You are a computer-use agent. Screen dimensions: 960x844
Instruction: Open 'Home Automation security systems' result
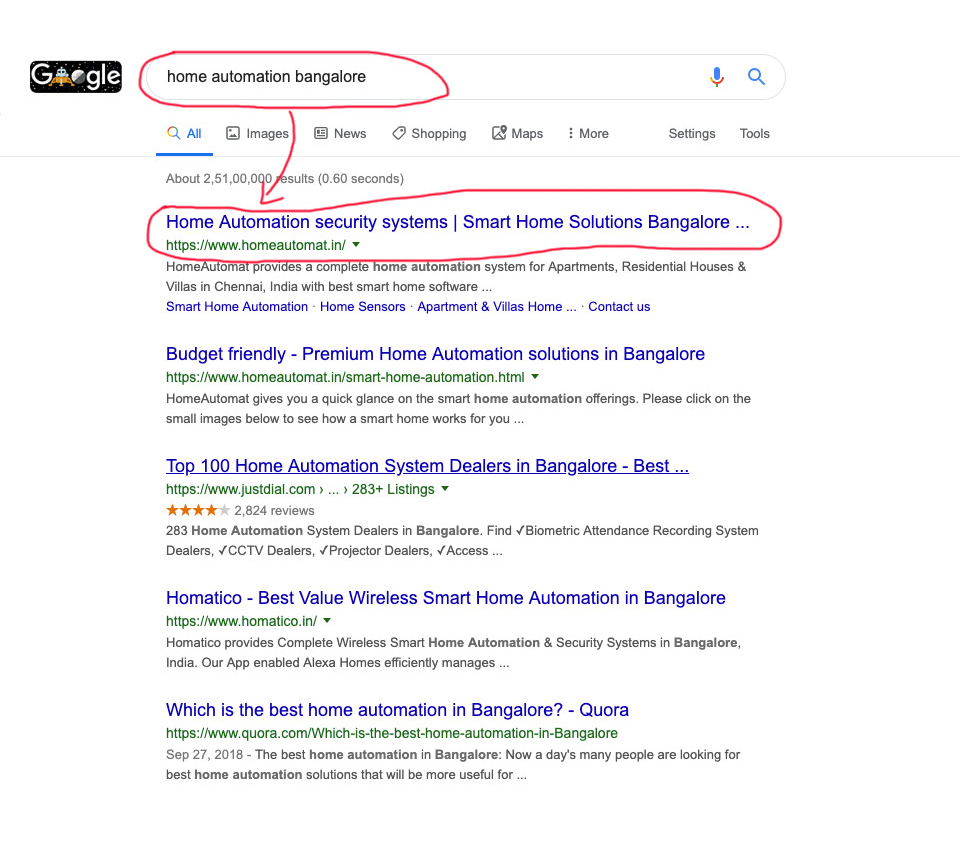[457, 222]
